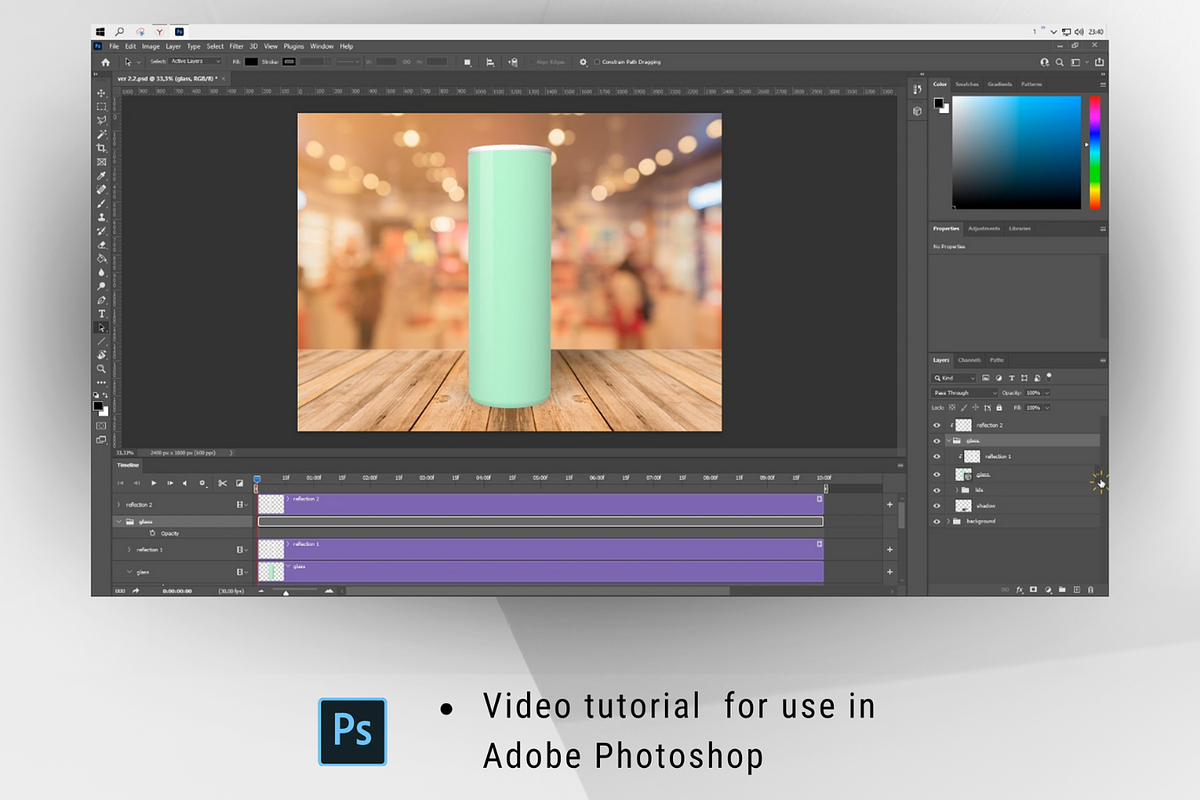
Task: Click the timeline playhead marker
Action: pyautogui.click(x=257, y=479)
